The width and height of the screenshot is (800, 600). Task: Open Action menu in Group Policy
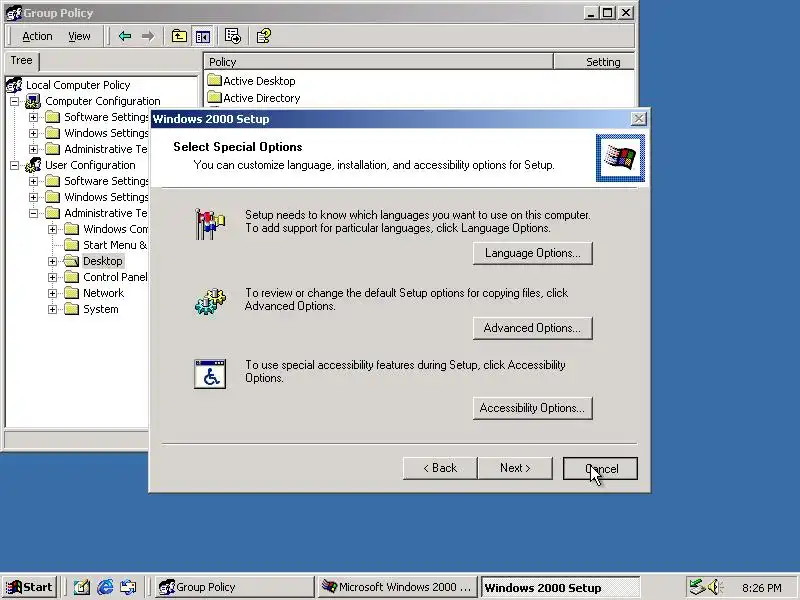tap(37, 36)
